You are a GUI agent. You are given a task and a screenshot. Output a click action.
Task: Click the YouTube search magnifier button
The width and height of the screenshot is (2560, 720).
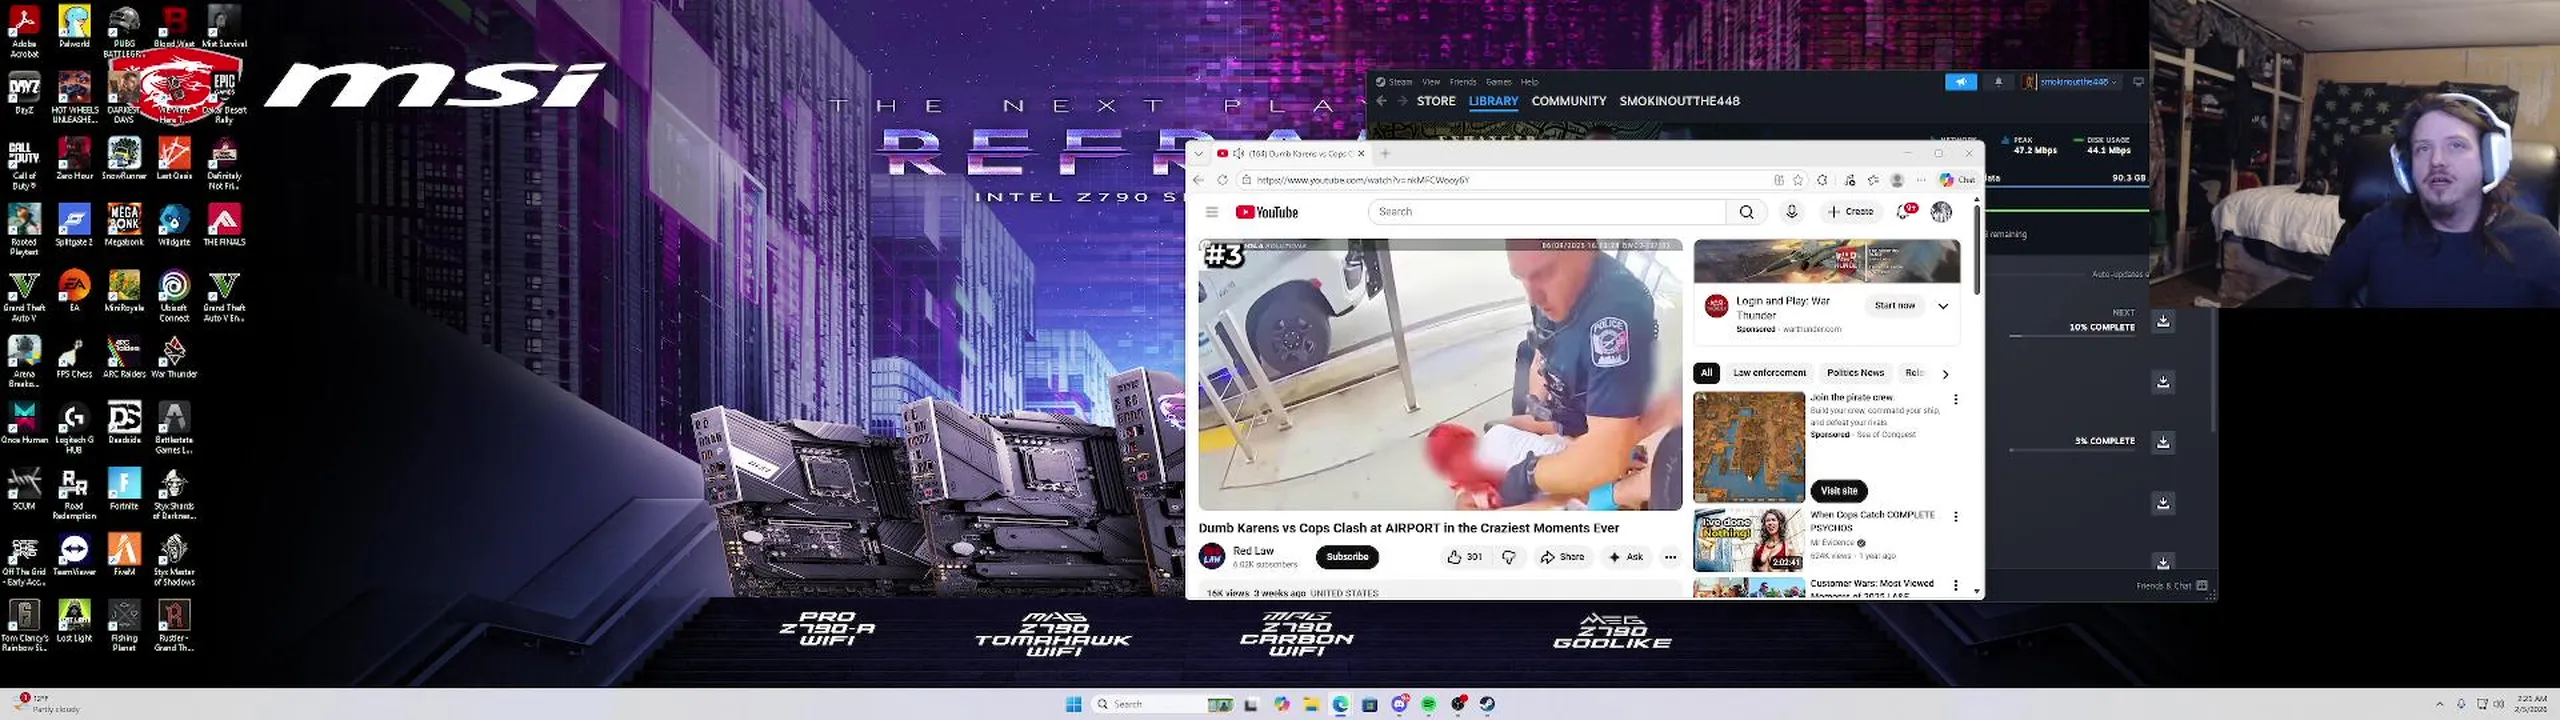tap(1746, 212)
